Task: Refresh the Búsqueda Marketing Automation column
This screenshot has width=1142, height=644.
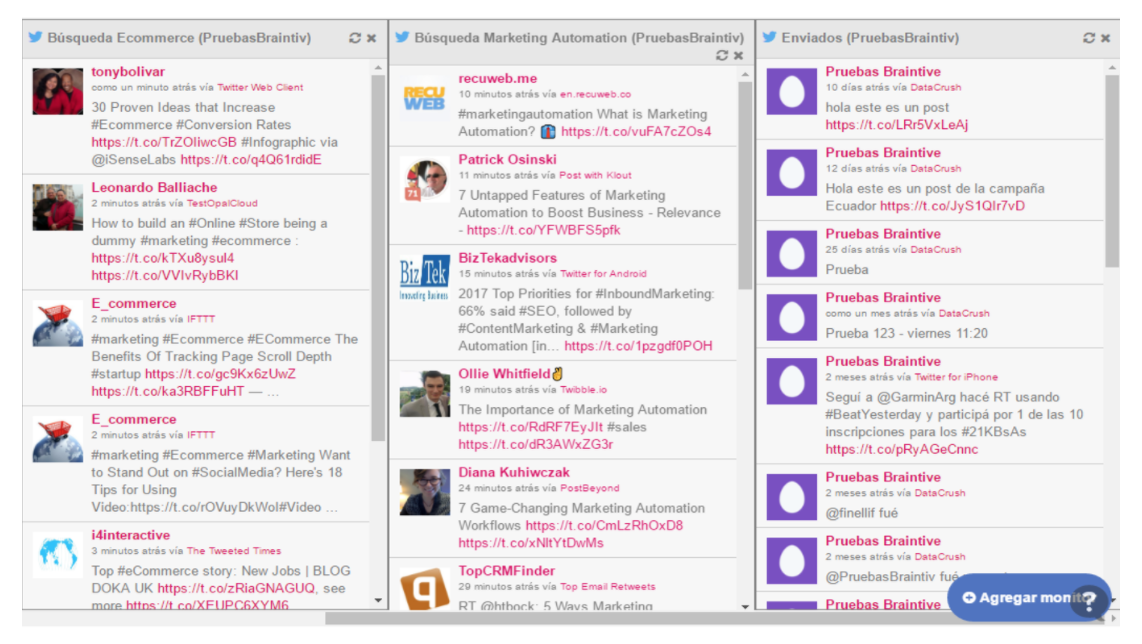Action: [x=722, y=55]
